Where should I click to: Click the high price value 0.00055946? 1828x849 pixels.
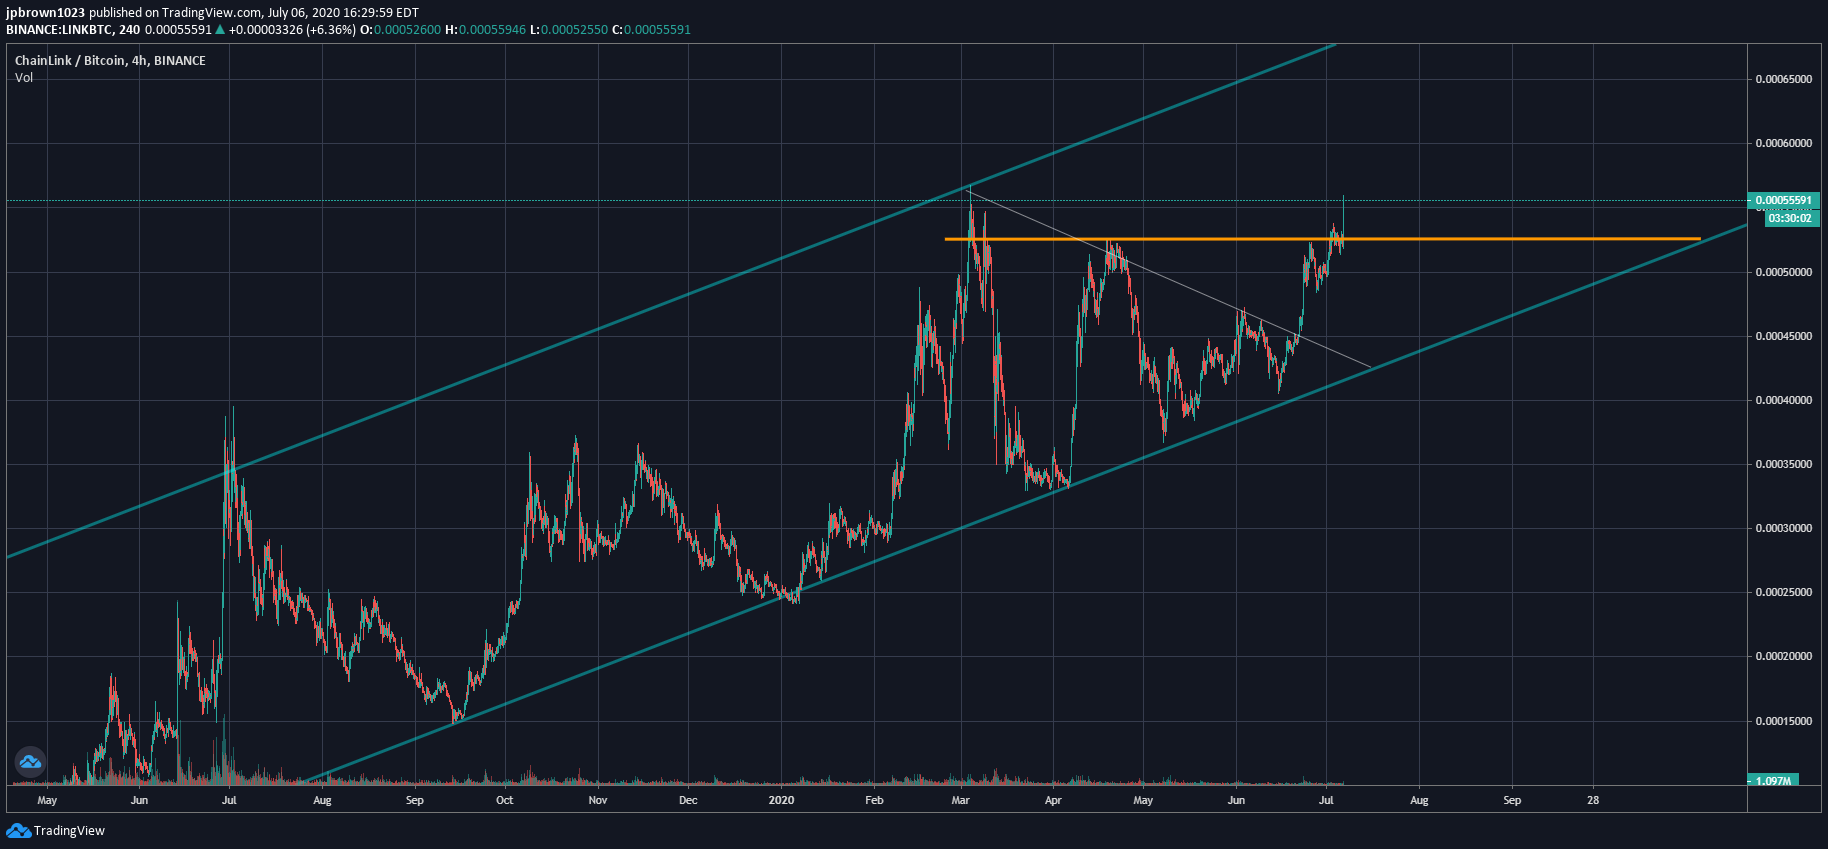pos(492,29)
